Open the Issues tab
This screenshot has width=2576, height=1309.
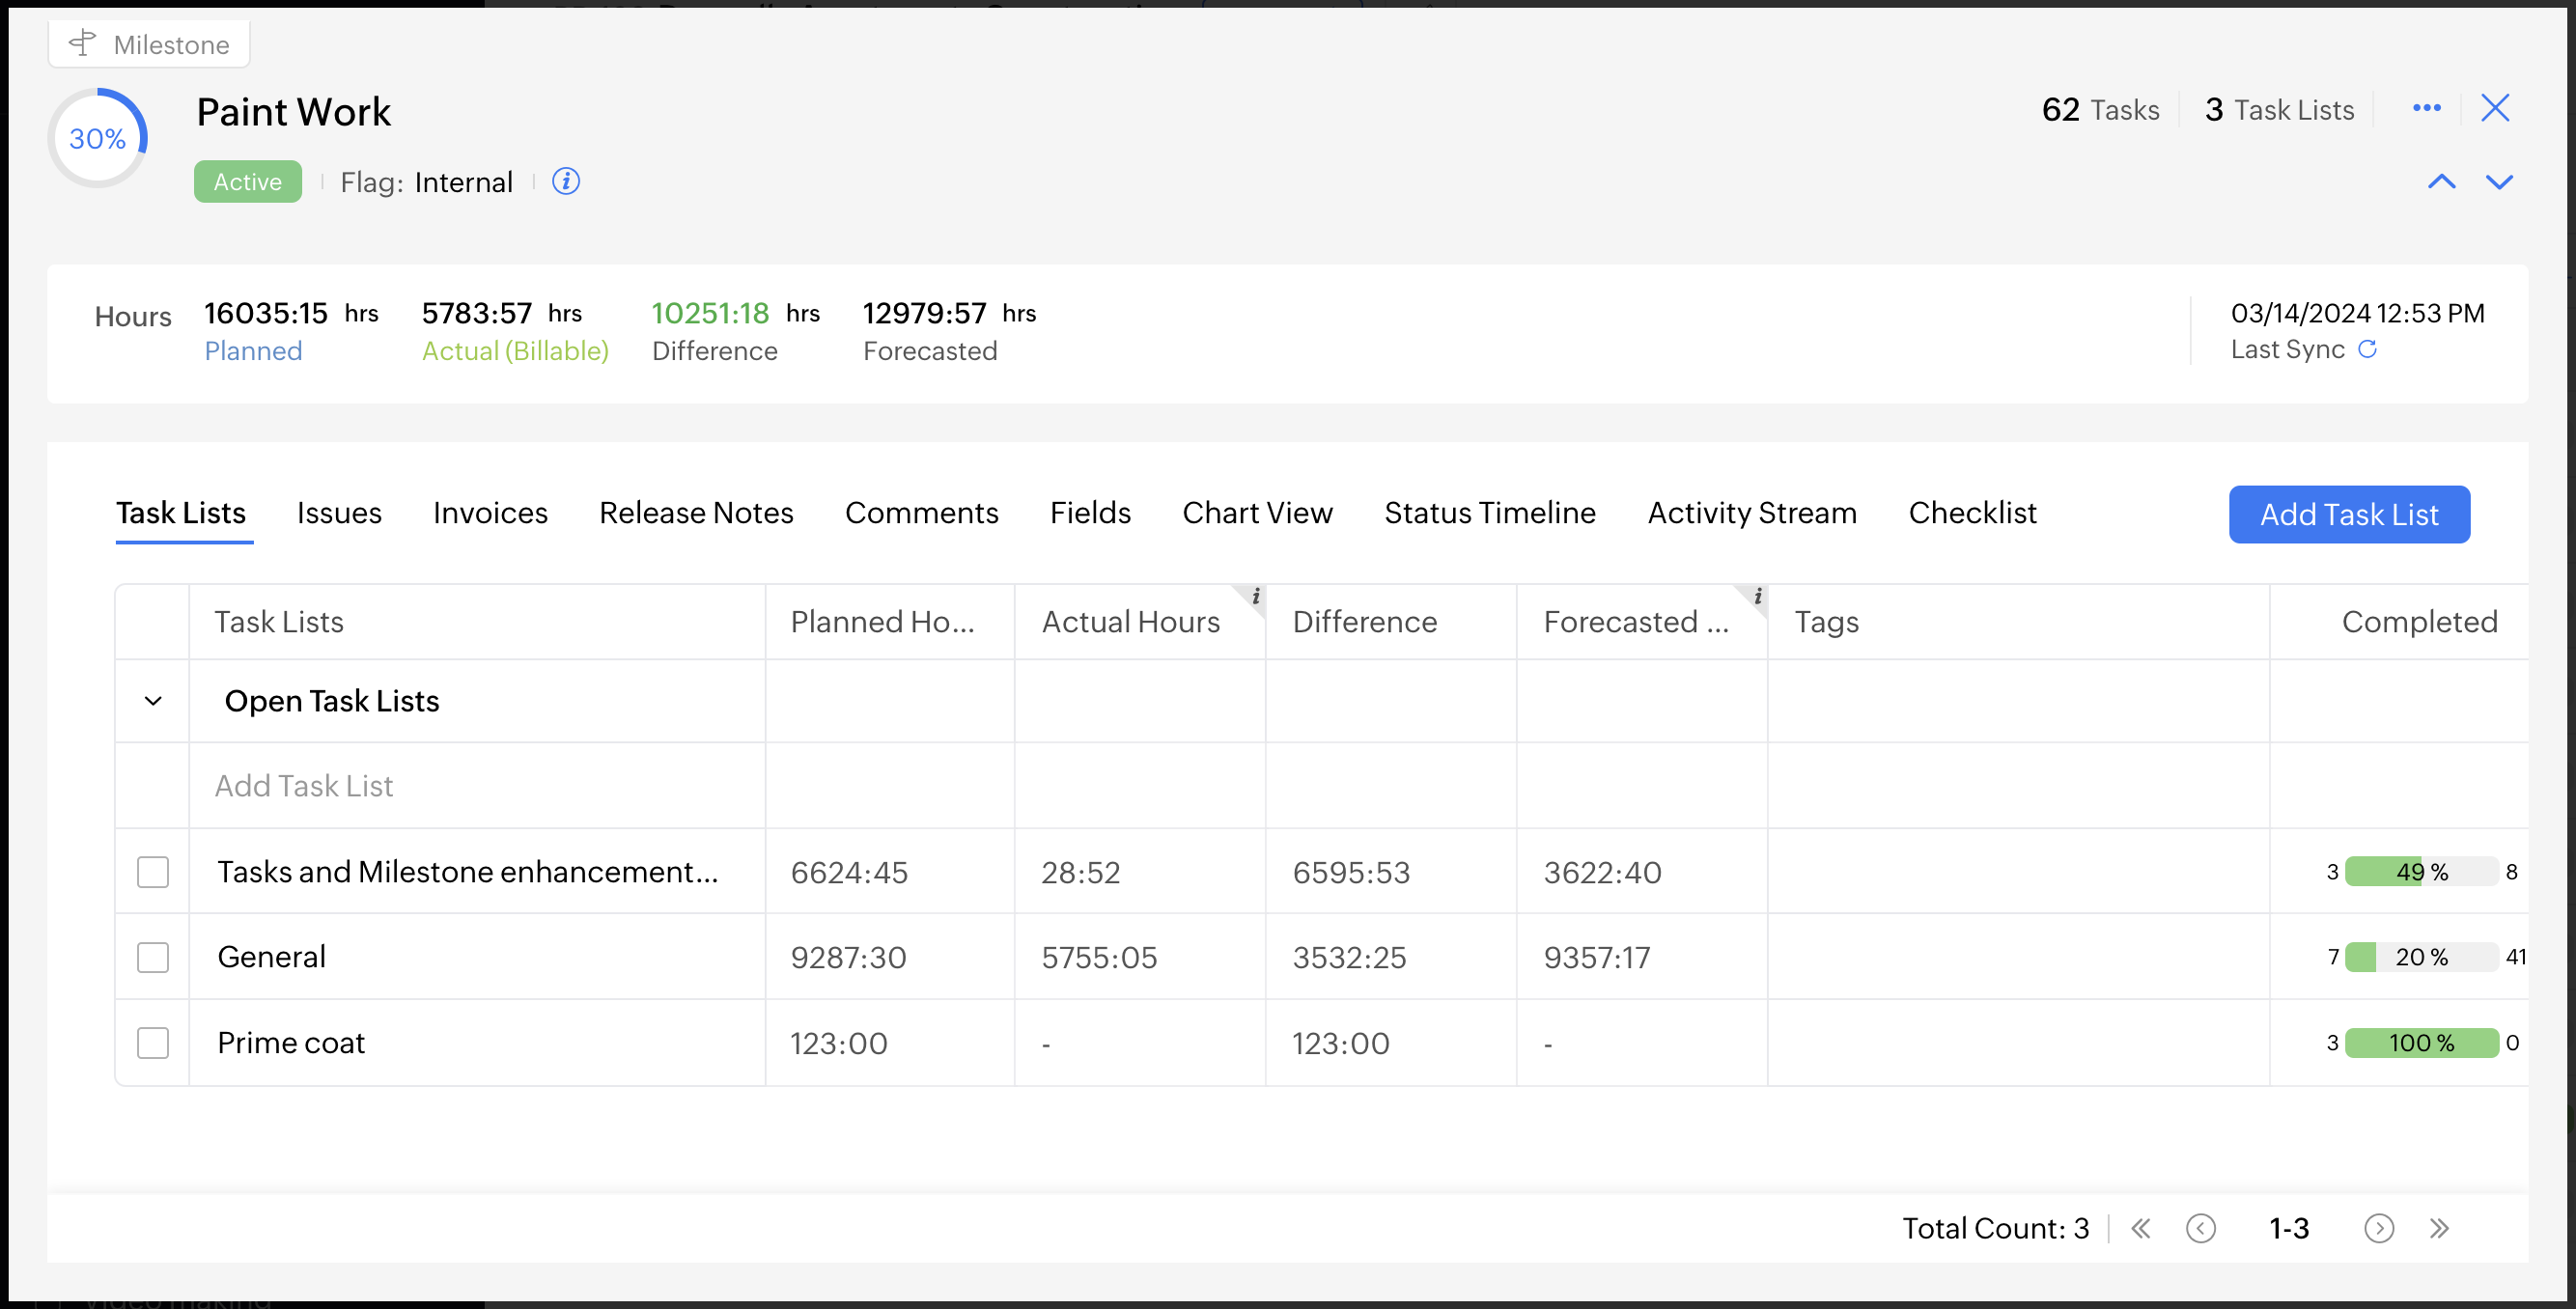click(339, 513)
